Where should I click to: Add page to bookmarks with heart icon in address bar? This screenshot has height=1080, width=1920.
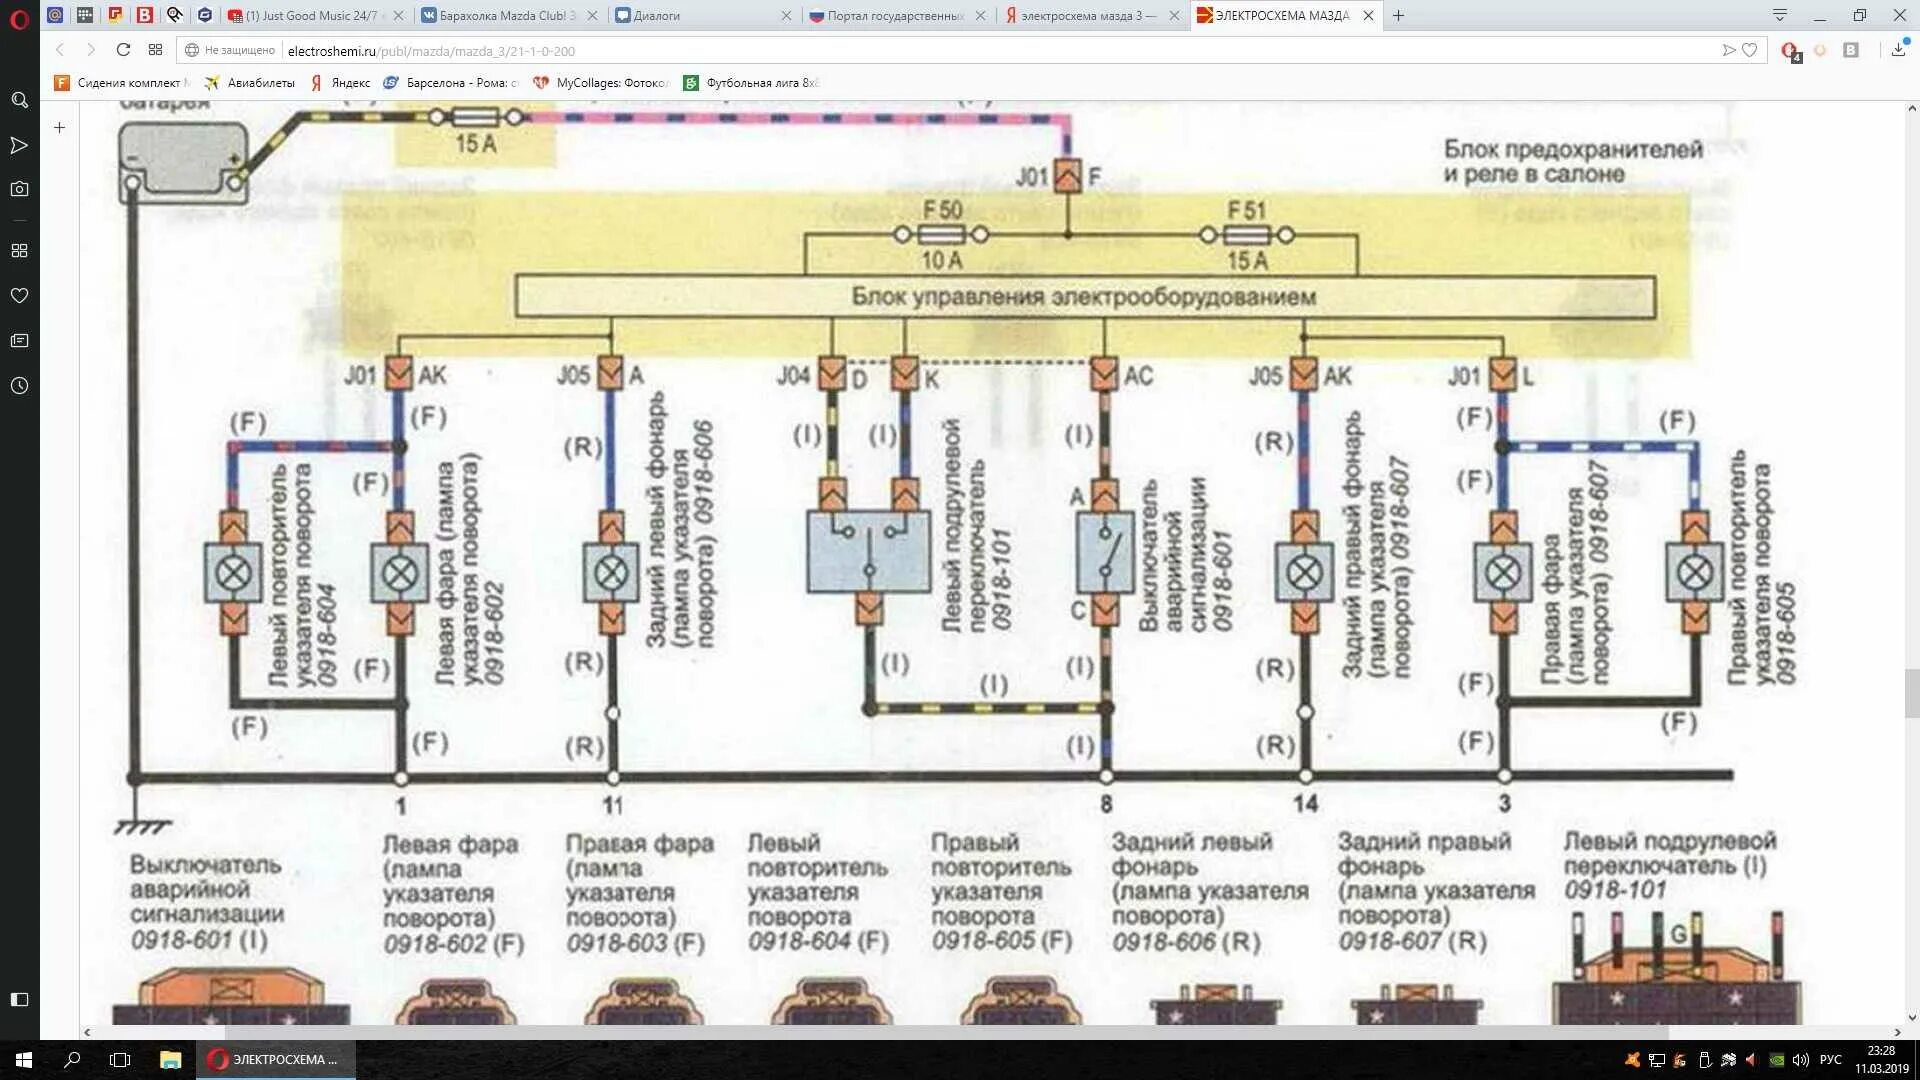[1750, 50]
